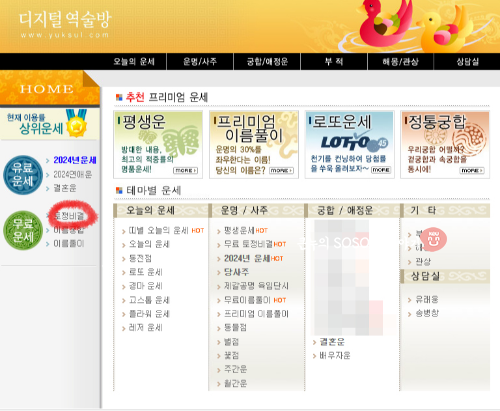Screen dimensions: 500x411
Task: Click MORE button on 정통궁합 banner
Action: pyautogui.click(x=472, y=171)
